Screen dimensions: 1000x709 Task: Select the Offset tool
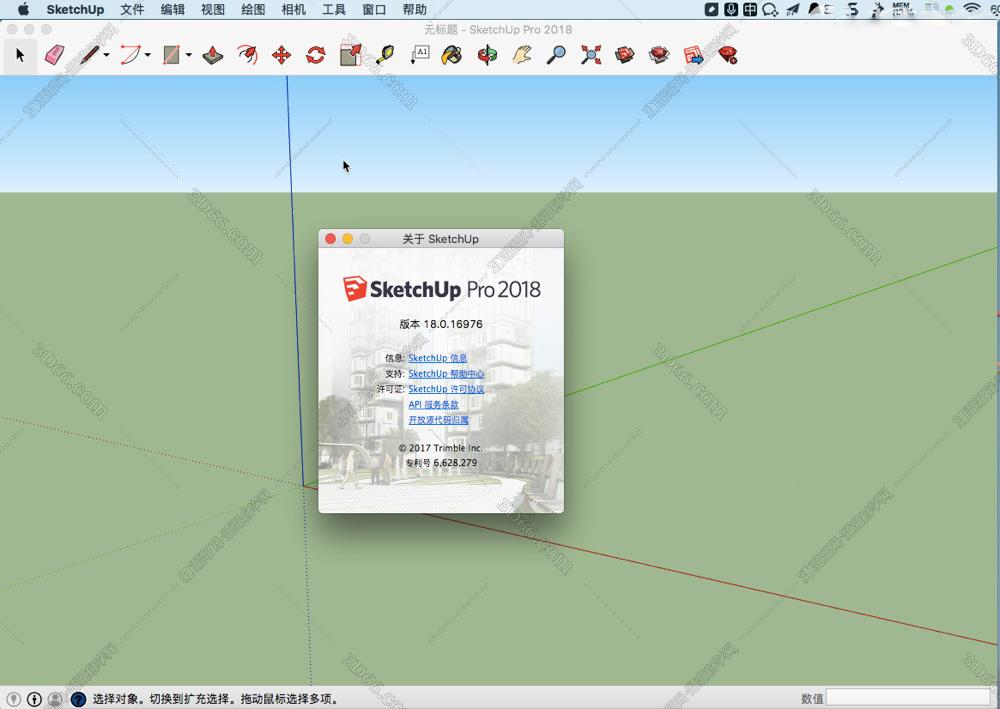coord(247,55)
